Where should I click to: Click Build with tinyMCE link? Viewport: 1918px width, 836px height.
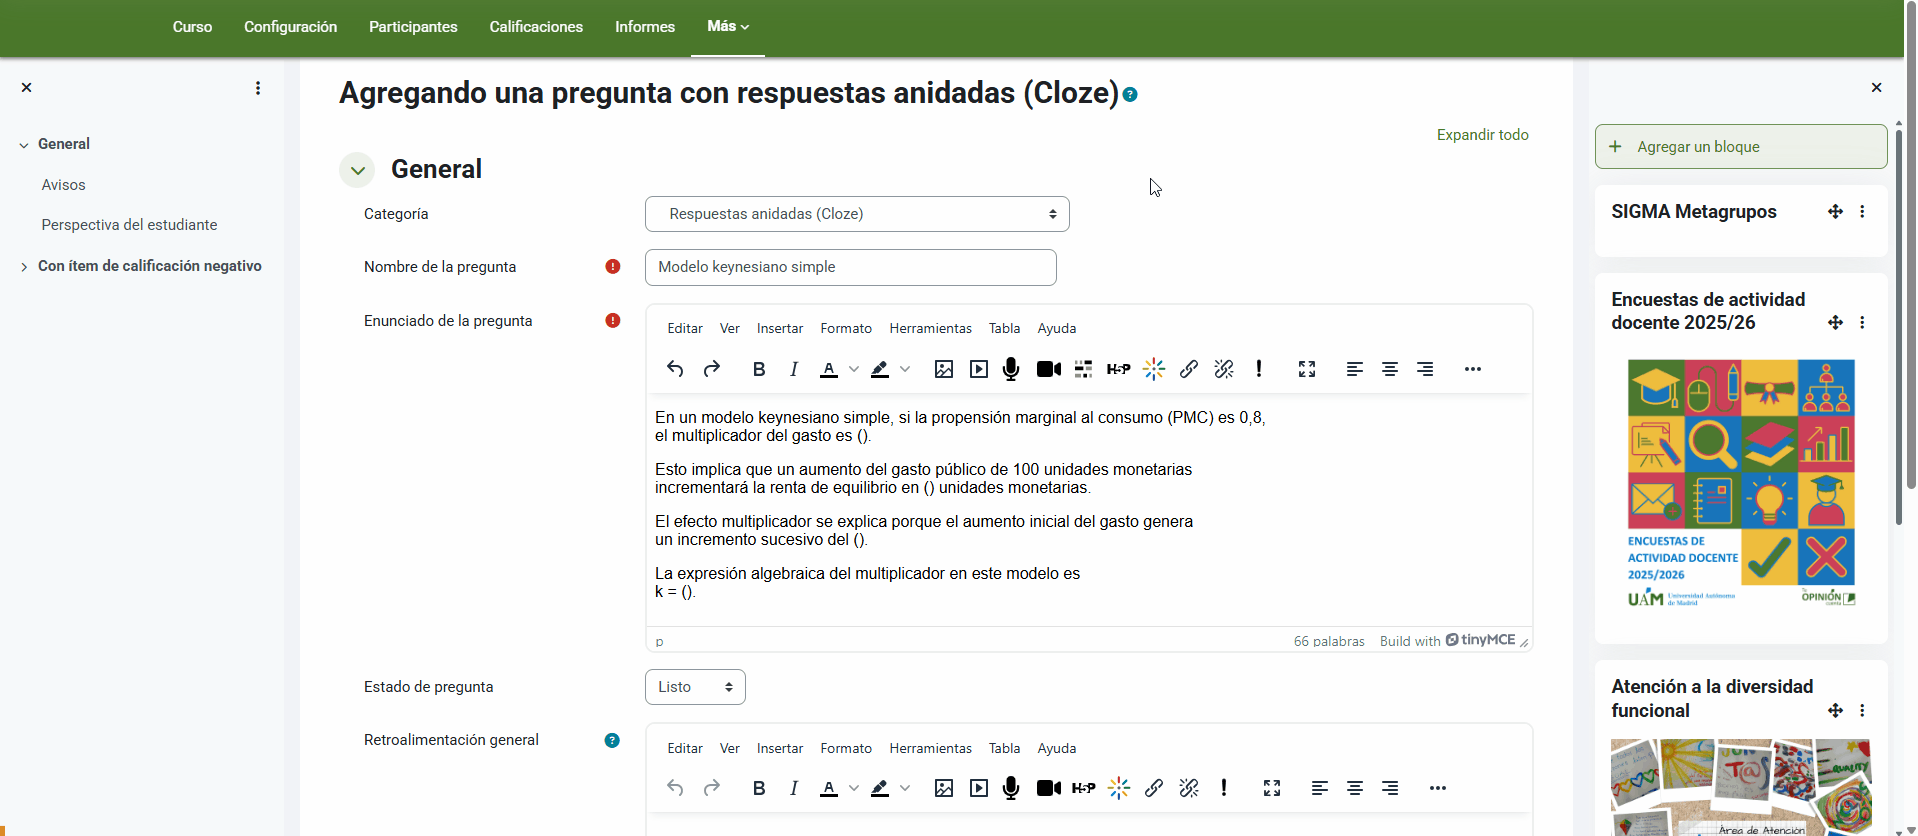click(1447, 641)
